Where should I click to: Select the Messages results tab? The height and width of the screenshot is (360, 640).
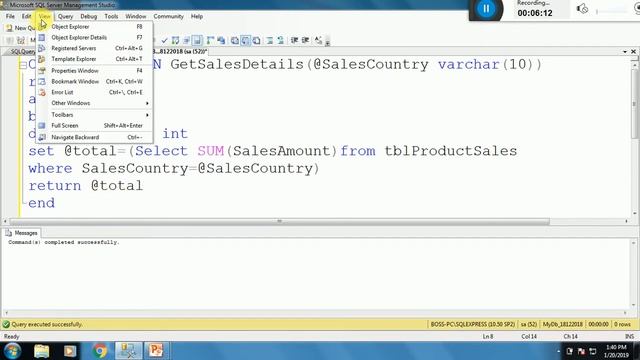pos(22,233)
